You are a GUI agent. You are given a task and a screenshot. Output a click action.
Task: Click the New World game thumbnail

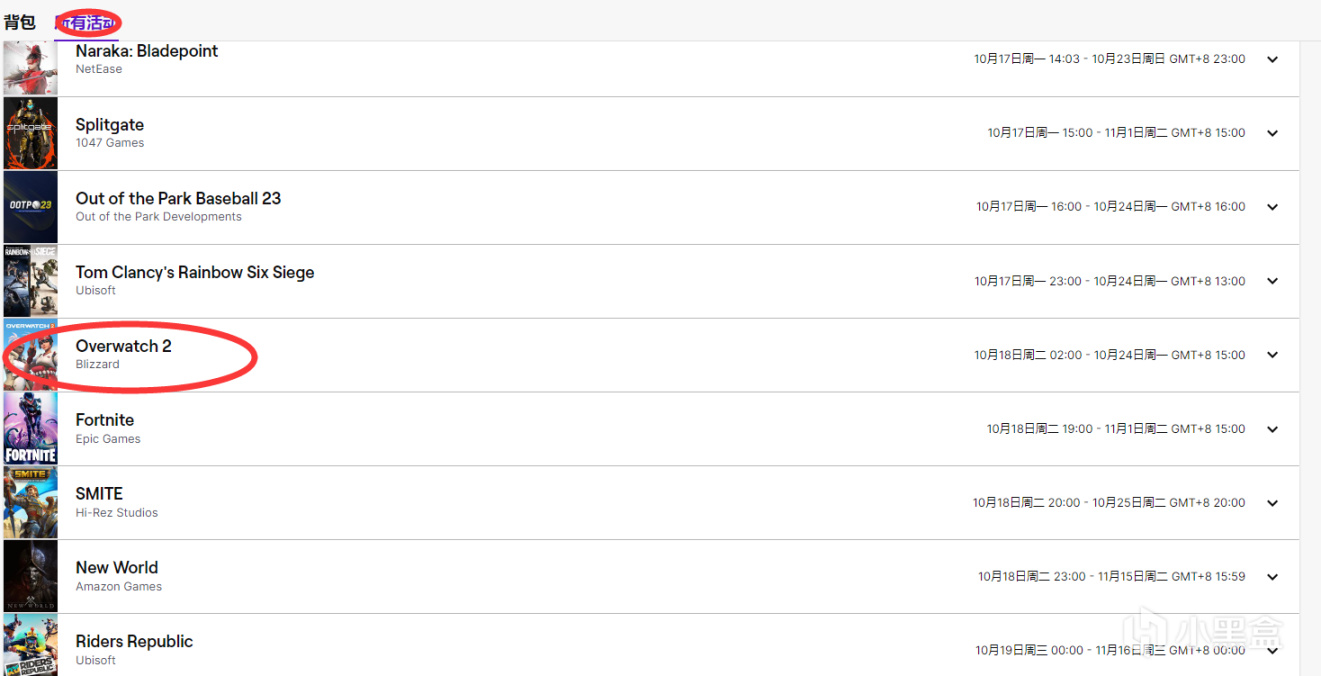pyautogui.click(x=30, y=577)
